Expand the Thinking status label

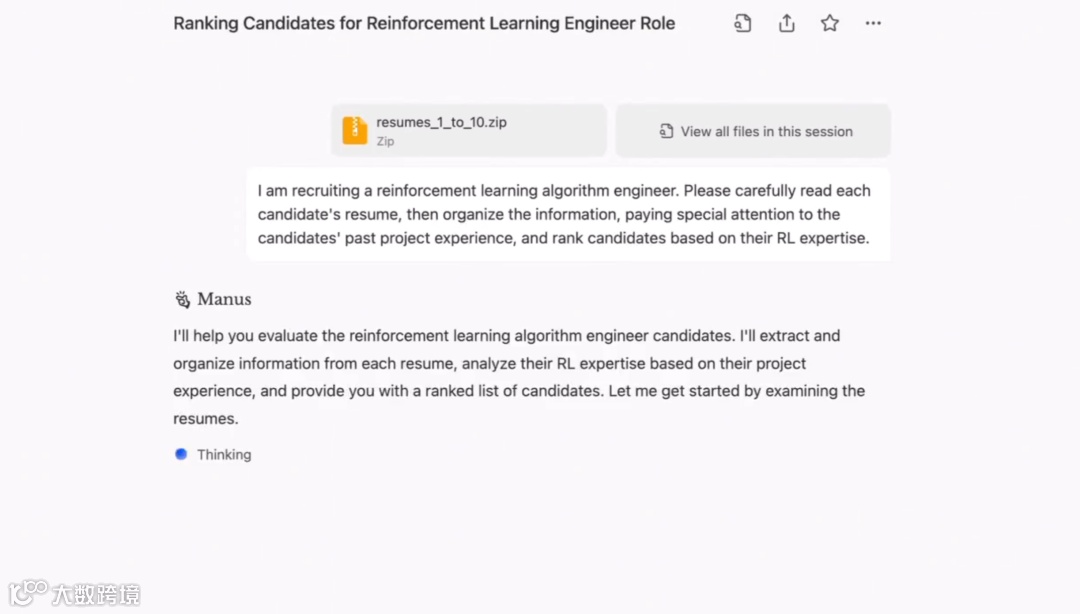click(x=224, y=454)
